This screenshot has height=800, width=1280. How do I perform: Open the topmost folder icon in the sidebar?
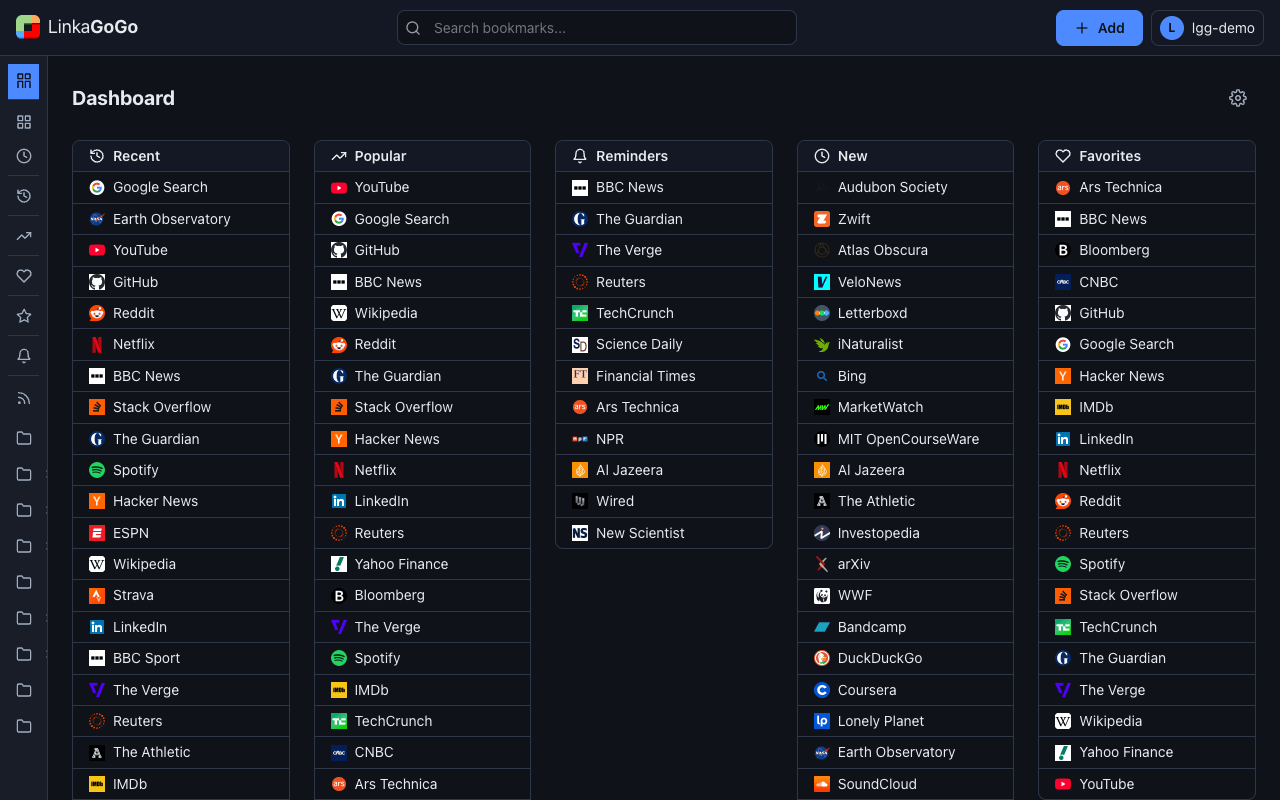coord(23,437)
